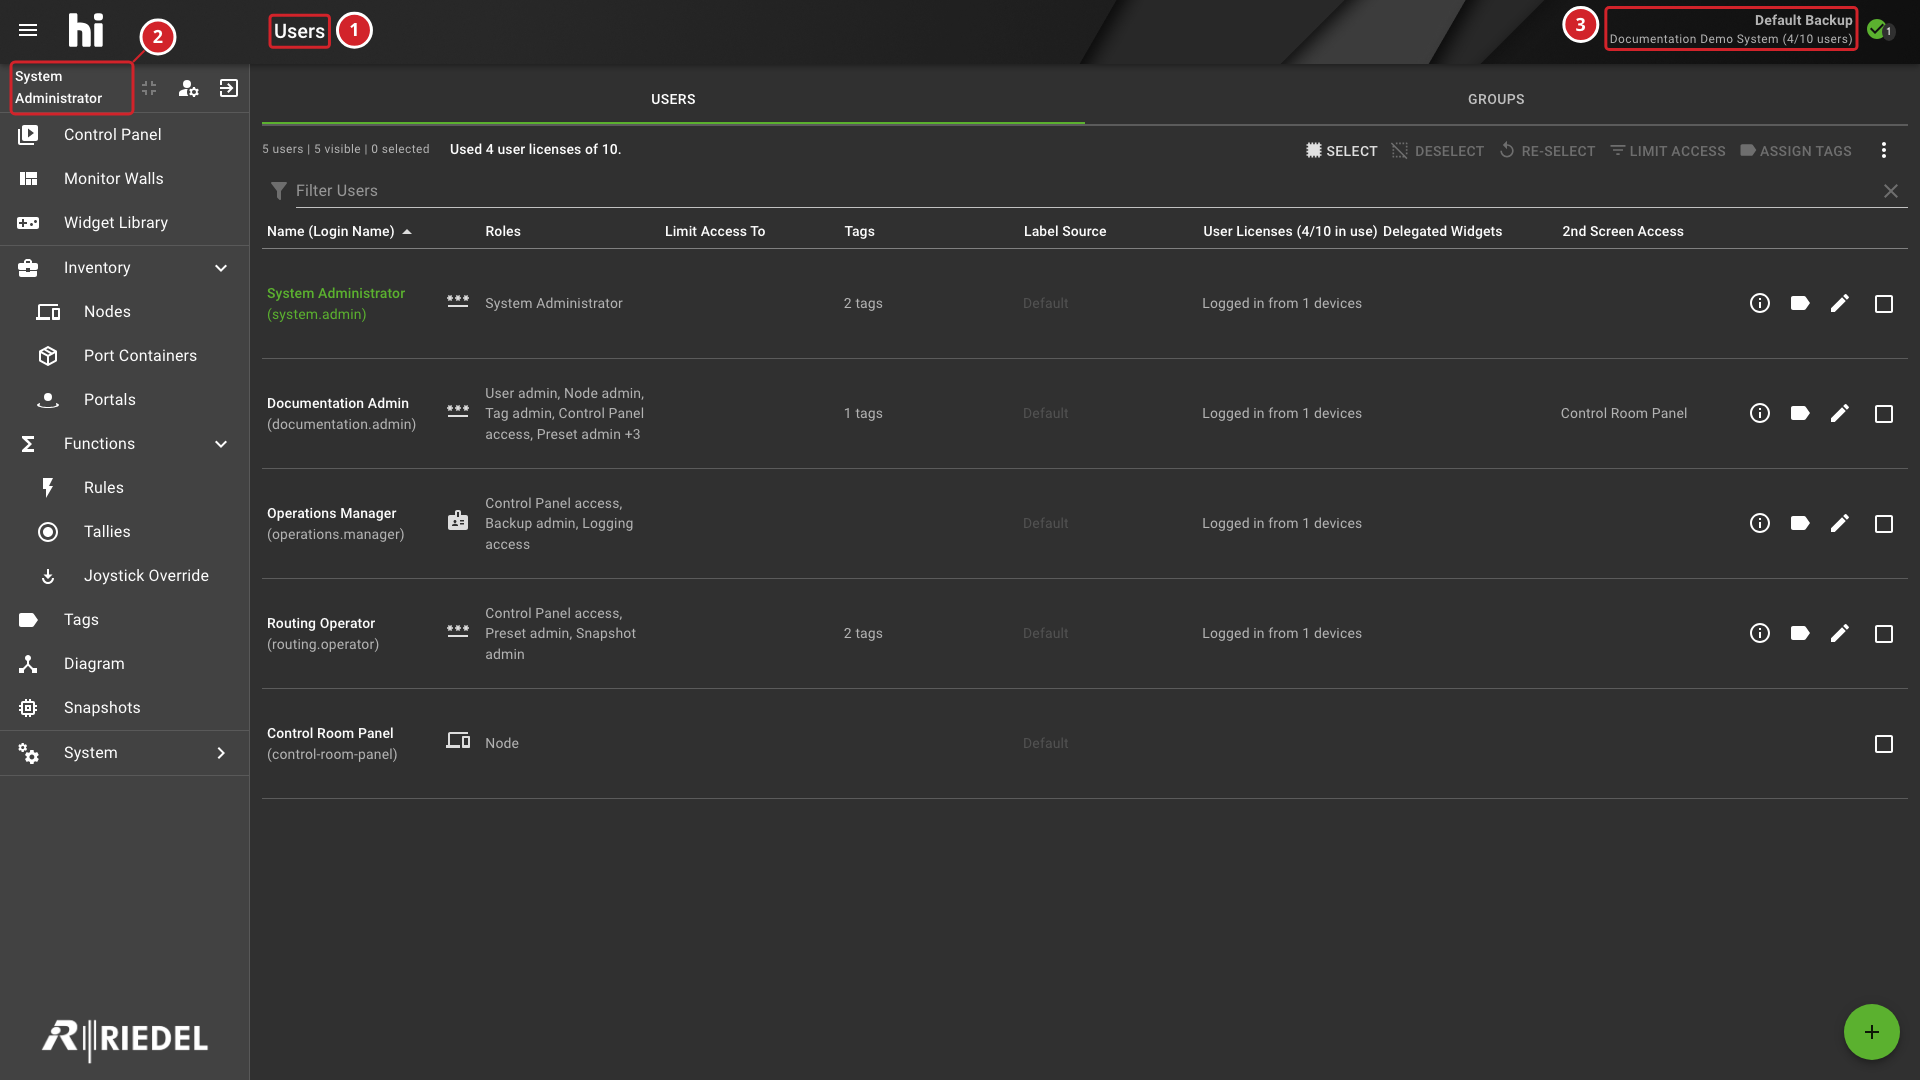Tick the Control Room Panel row checkbox

[x=1883, y=744]
